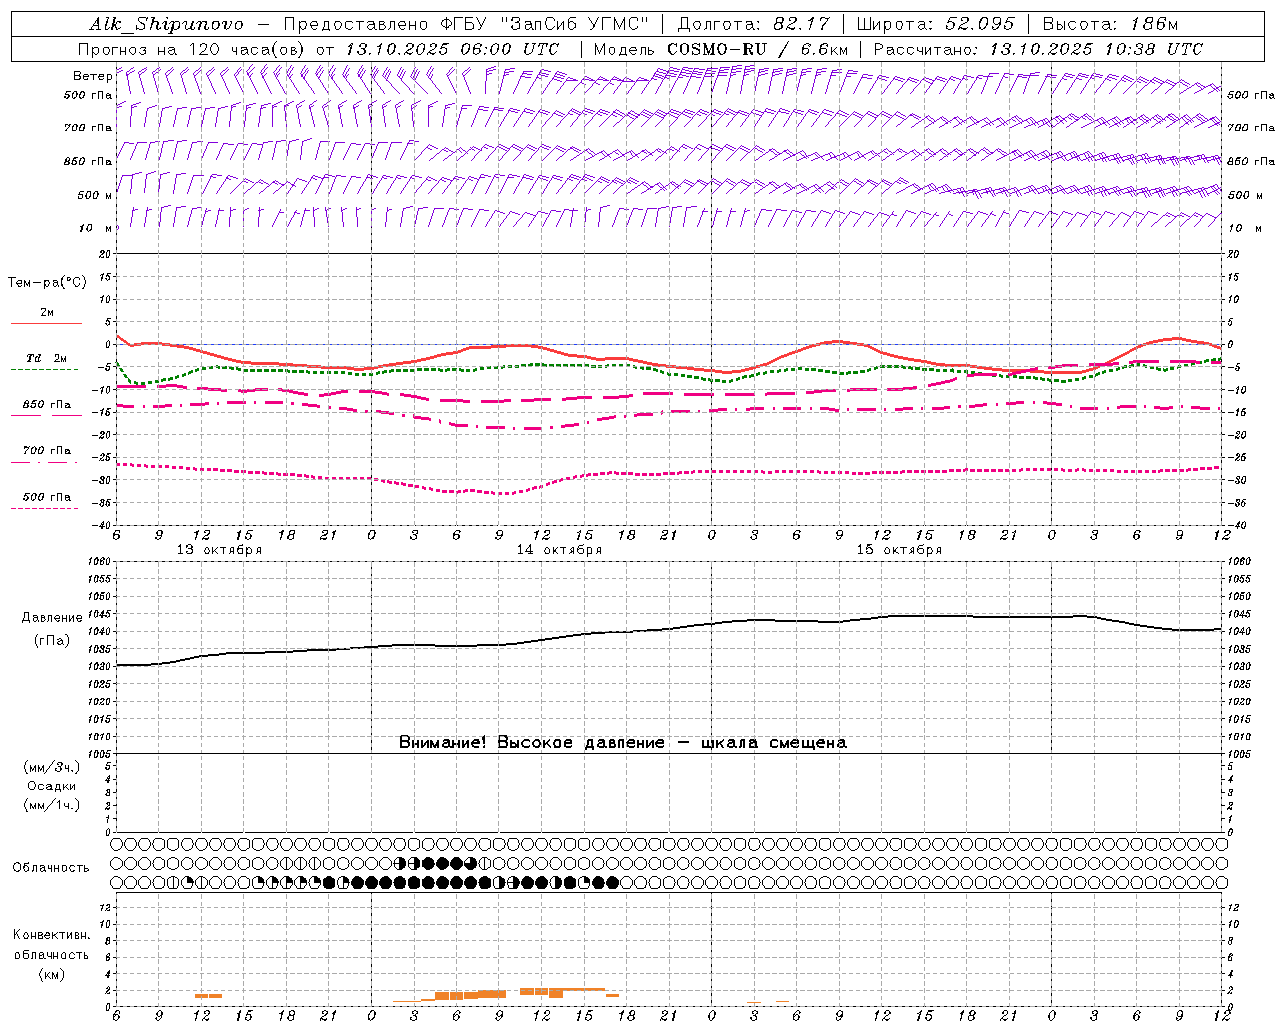Click the '13 октября' date label
The height and width of the screenshot is (1024, 1280).
click(x=220, y=550)
